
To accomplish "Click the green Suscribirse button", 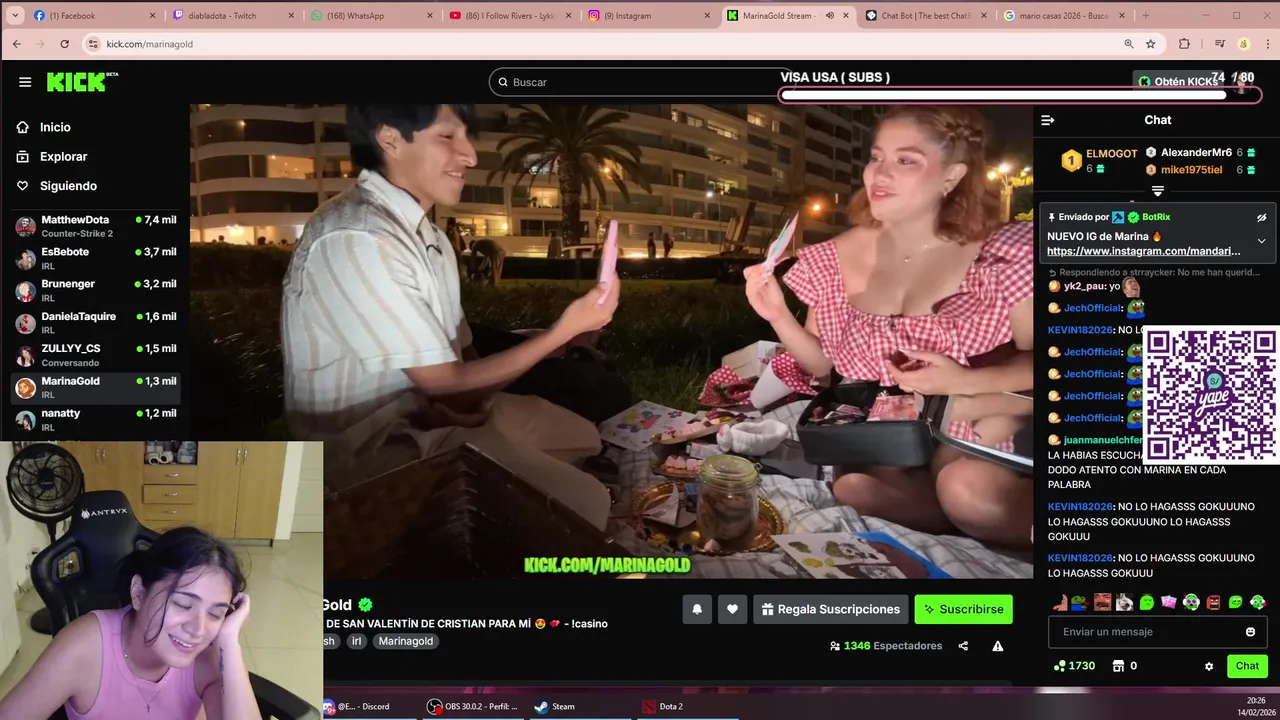I will tap(963, 609).
